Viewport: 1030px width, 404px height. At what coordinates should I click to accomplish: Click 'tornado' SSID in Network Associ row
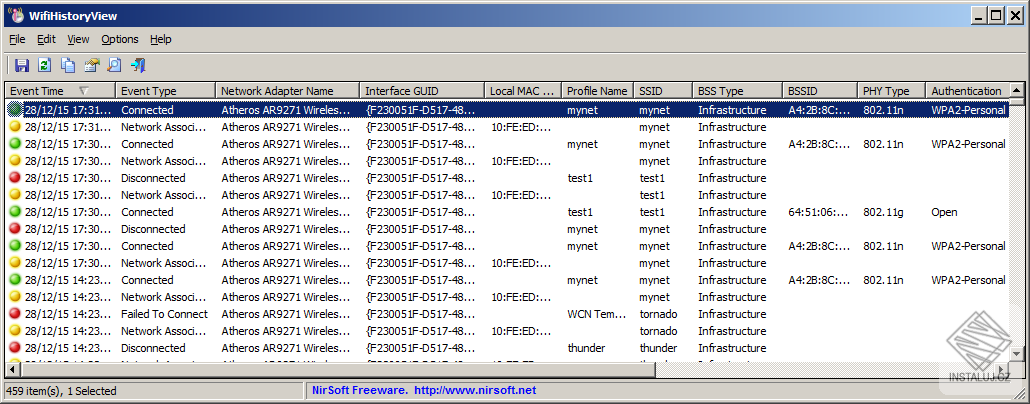(658, 331)
